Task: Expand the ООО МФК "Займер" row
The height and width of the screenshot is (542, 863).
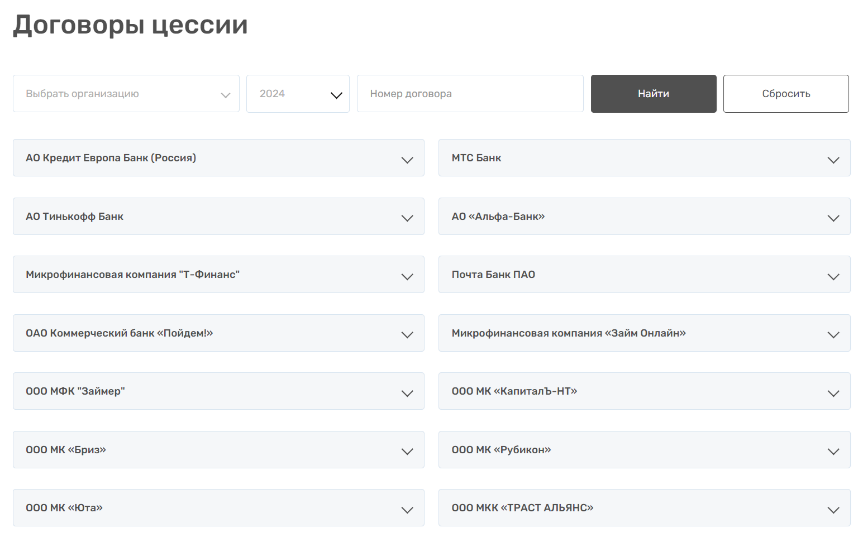Action: tap(218, 391)
